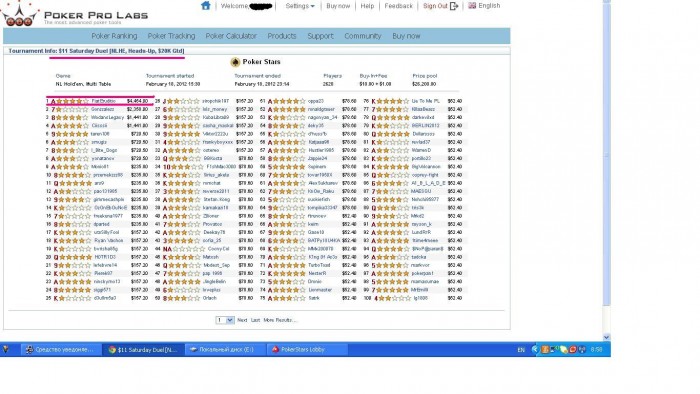Open player Lionmaster profile
700x394 pixels.
click(320, 290)
